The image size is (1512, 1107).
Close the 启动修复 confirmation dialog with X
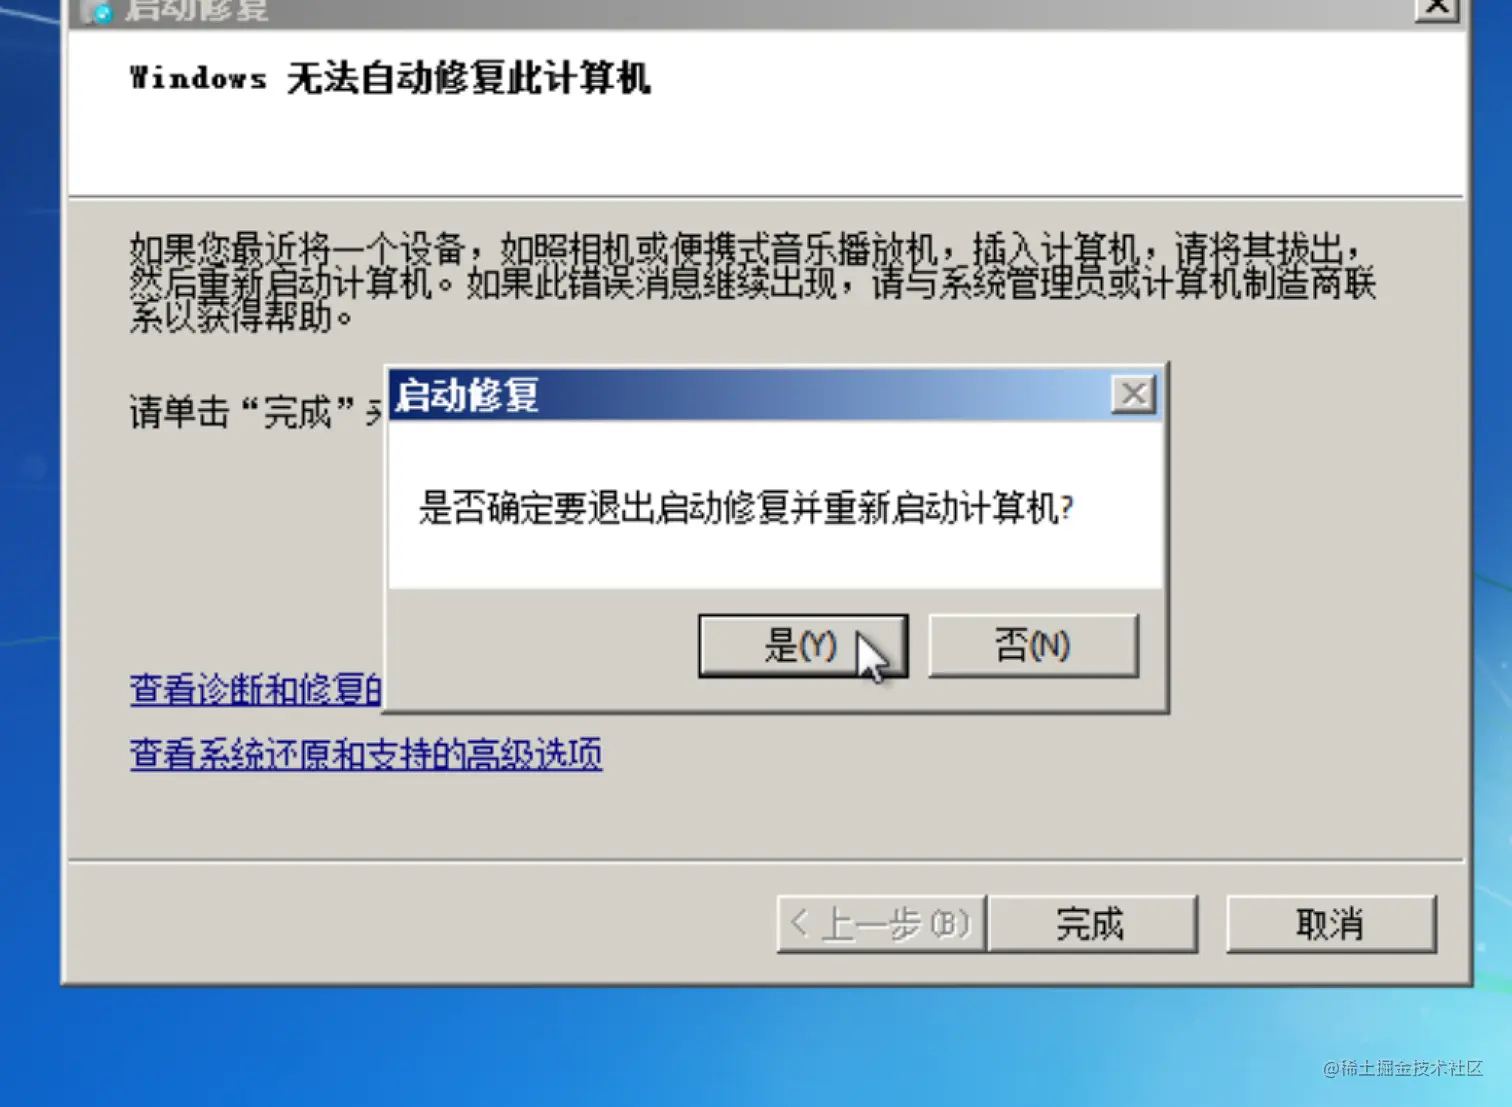[x=1133, y=394]
